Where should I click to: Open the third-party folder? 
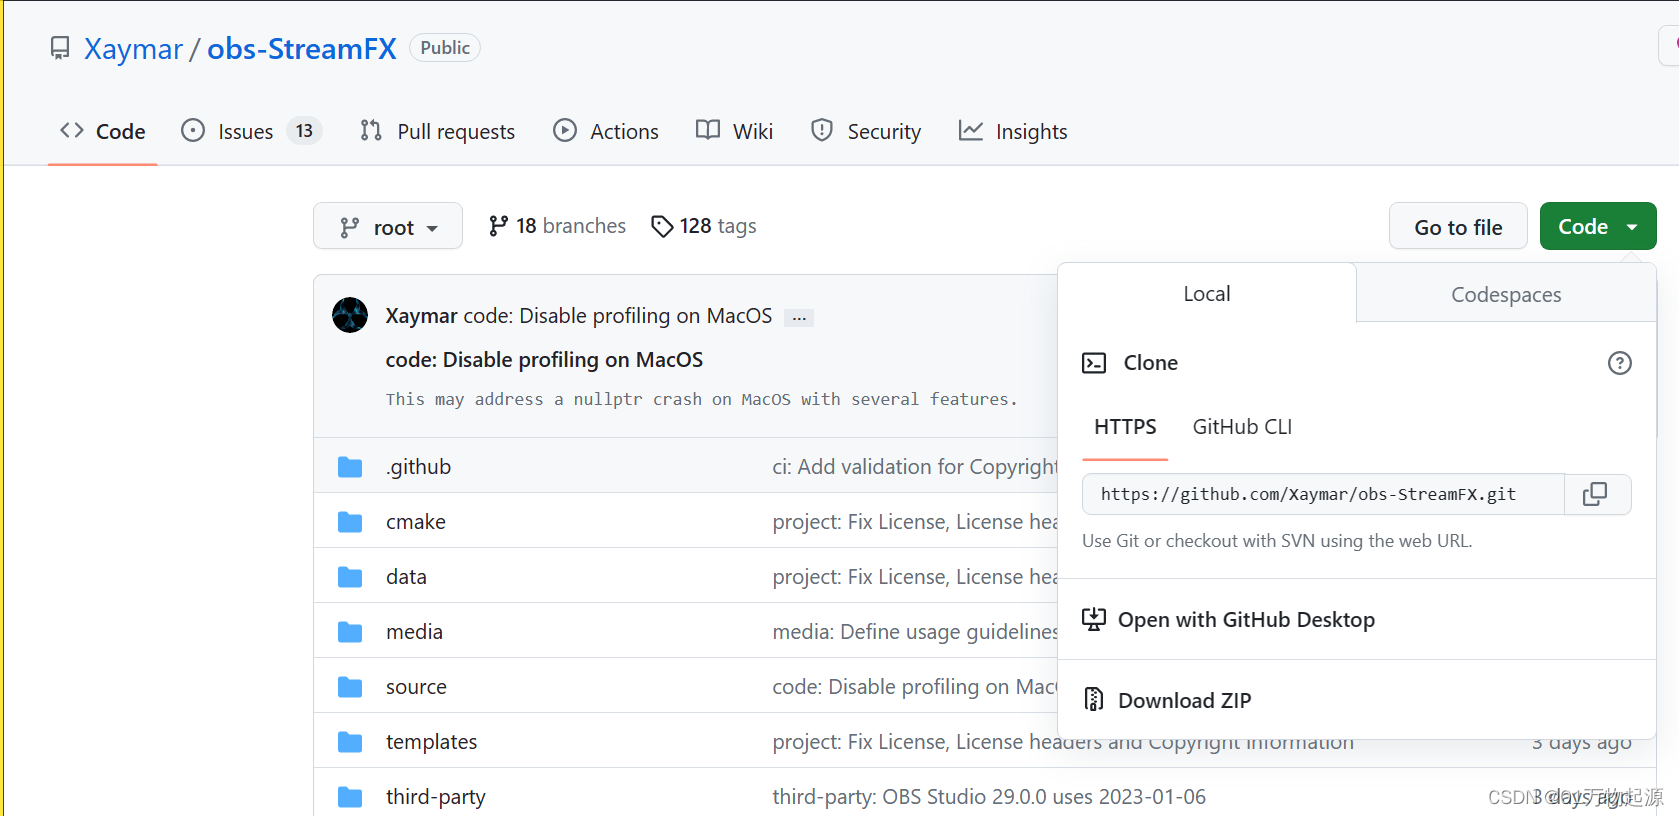coord(435,797)
